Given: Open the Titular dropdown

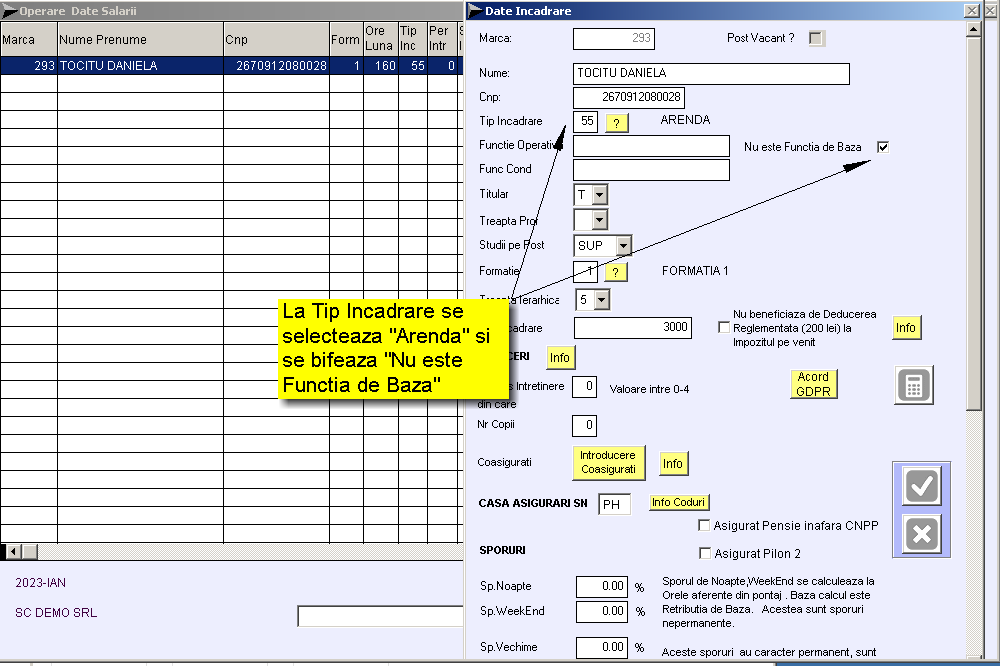Looking at the screenshot, I should tap(599, 195).
